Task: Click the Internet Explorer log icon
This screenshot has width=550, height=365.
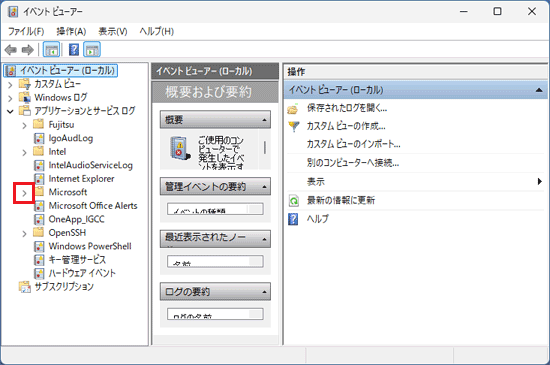Action: [39, 179]
